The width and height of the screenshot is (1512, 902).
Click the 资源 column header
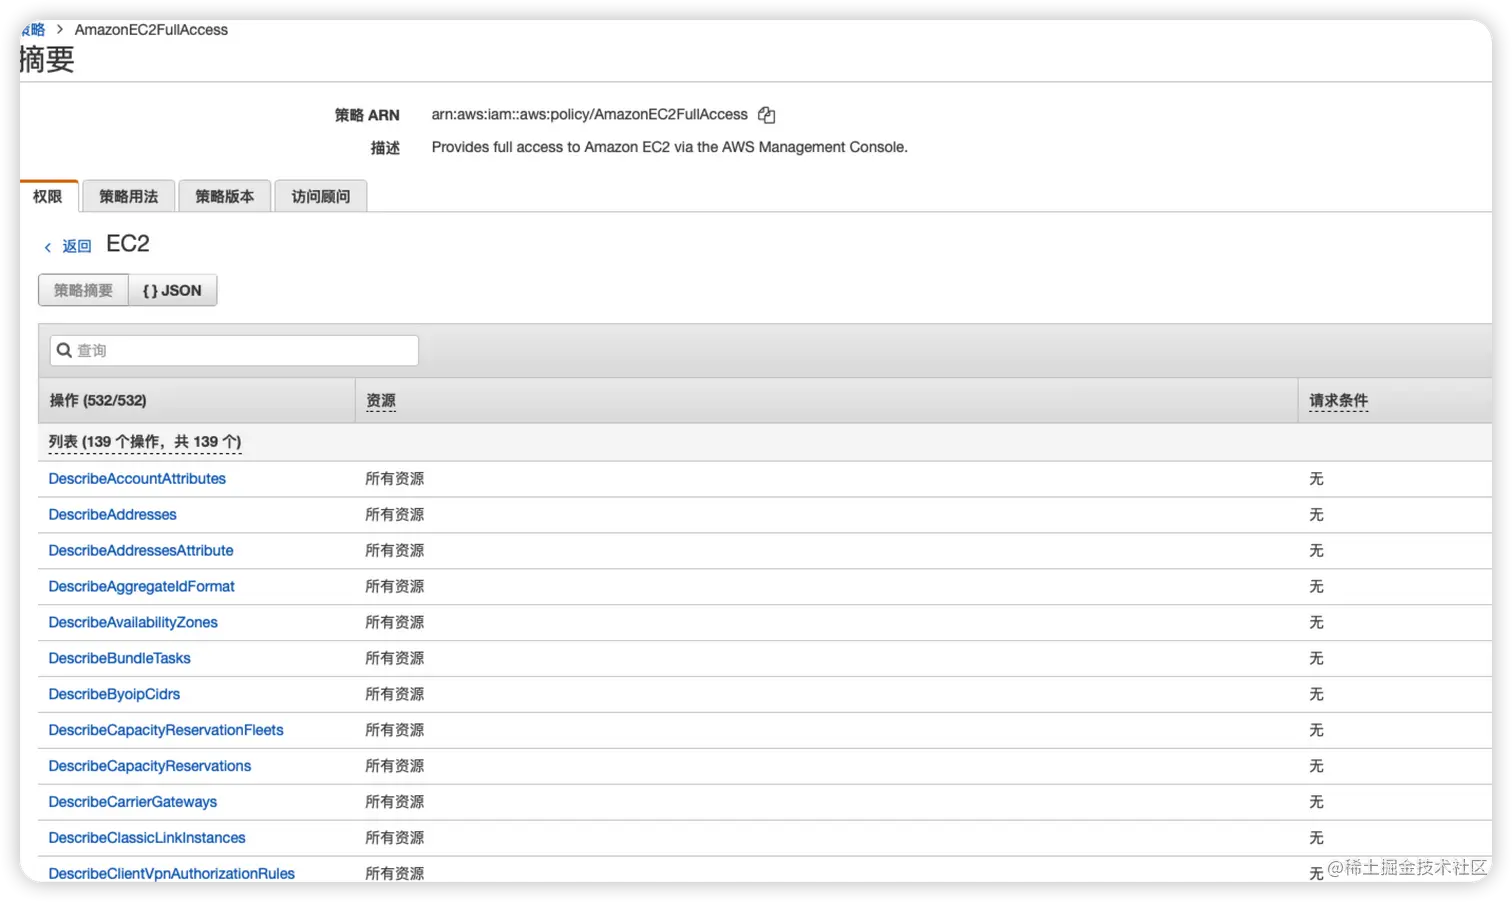point(381,400)
